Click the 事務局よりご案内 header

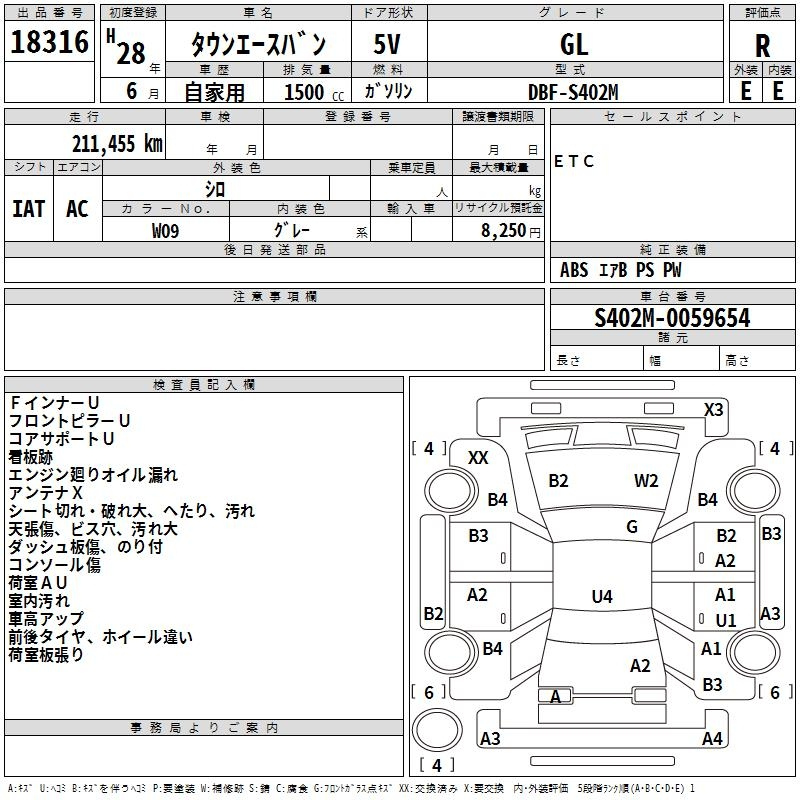click(x=204, y=728)
